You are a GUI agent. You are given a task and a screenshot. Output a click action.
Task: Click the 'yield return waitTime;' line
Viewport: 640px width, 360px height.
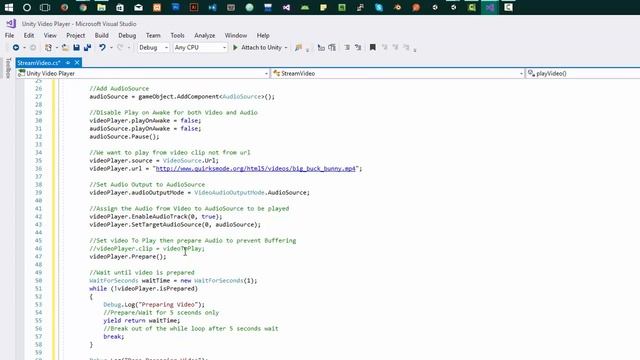point(142,320)
